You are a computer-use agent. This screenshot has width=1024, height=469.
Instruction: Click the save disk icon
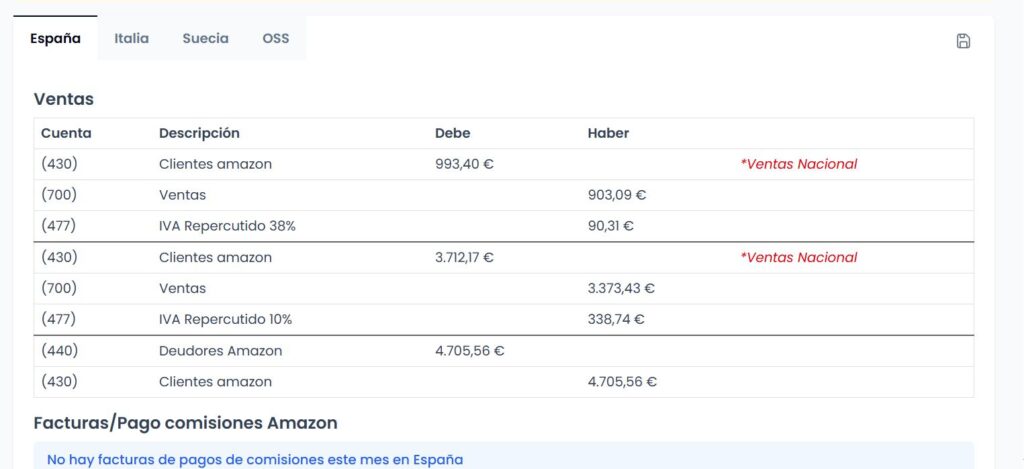click(x=963, y=41)
